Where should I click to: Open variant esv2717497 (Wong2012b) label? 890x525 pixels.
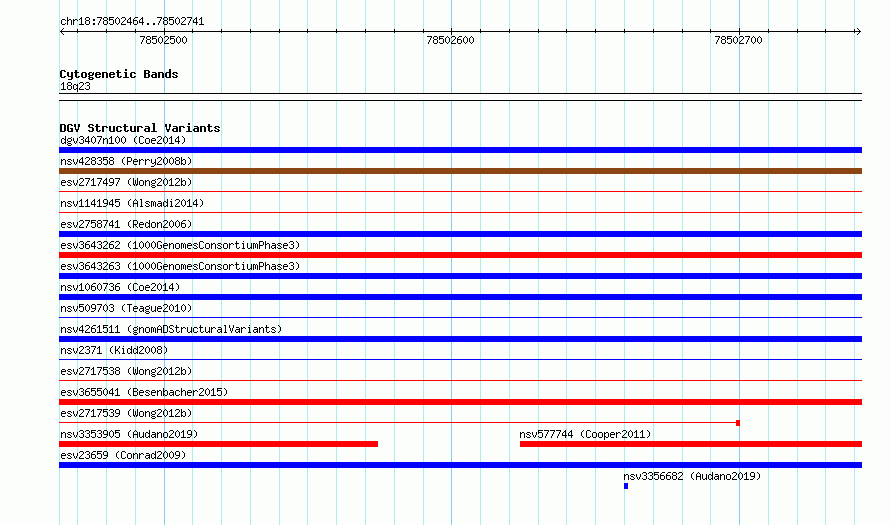[126, 182]
